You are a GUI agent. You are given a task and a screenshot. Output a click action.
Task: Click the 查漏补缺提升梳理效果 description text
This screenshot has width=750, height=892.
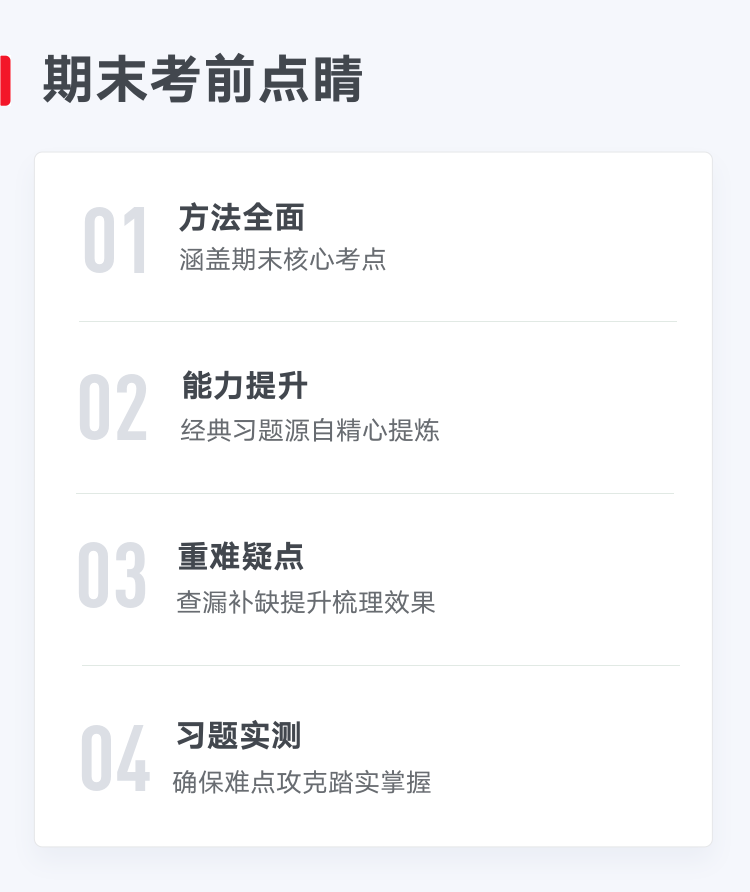[306, 602]
